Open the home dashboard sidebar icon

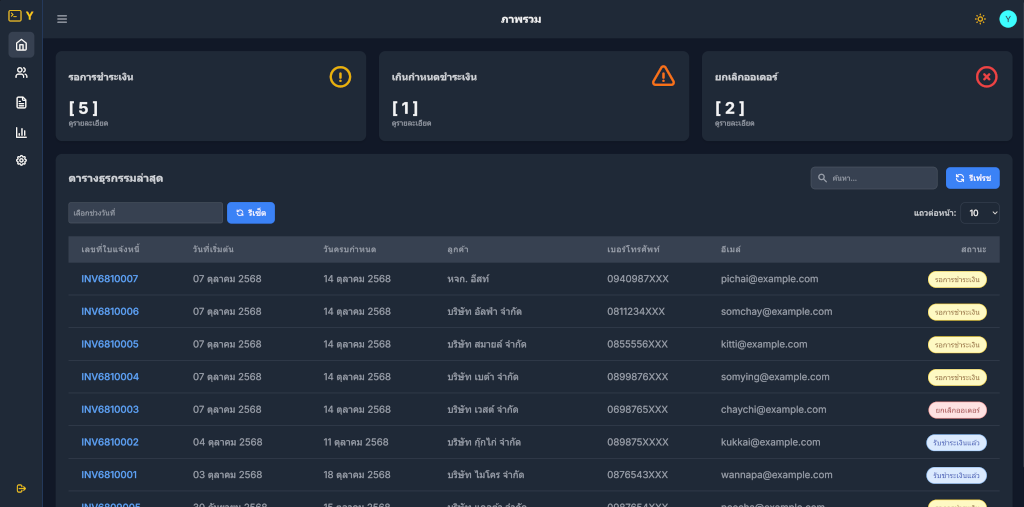(x=21, y=45)
